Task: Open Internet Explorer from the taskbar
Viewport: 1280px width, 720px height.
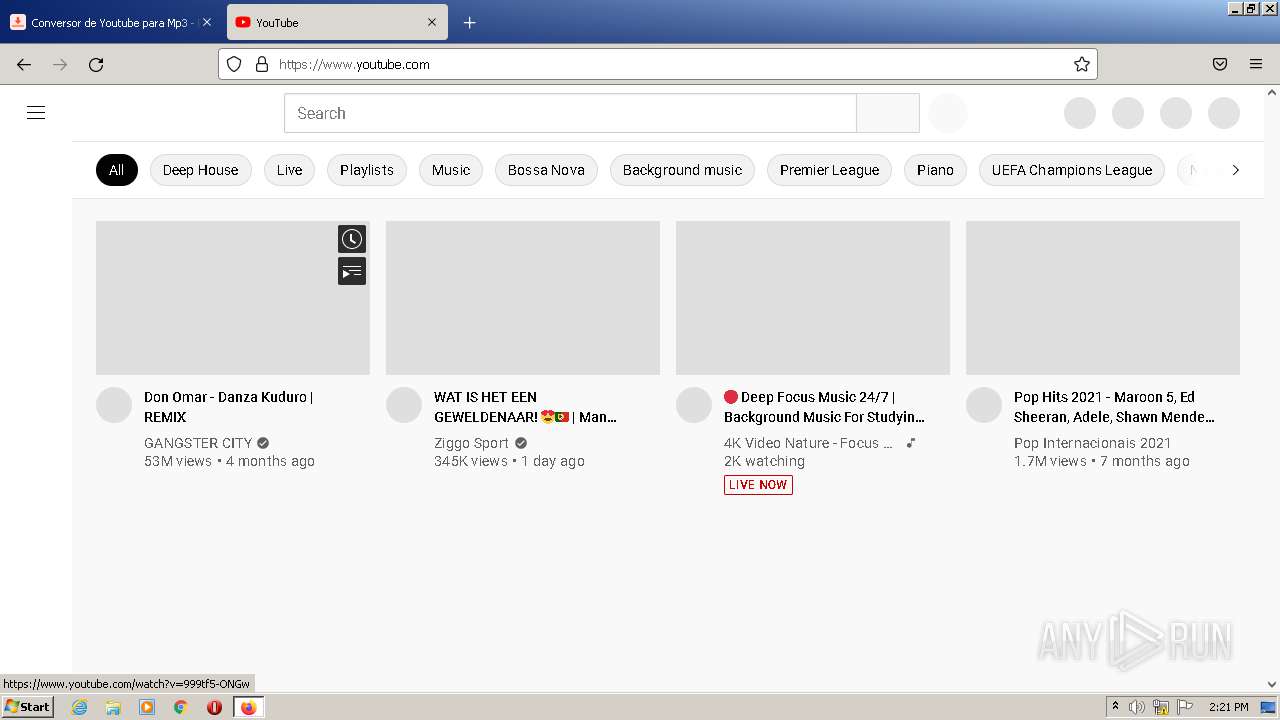Action: [x=79, y=707]
